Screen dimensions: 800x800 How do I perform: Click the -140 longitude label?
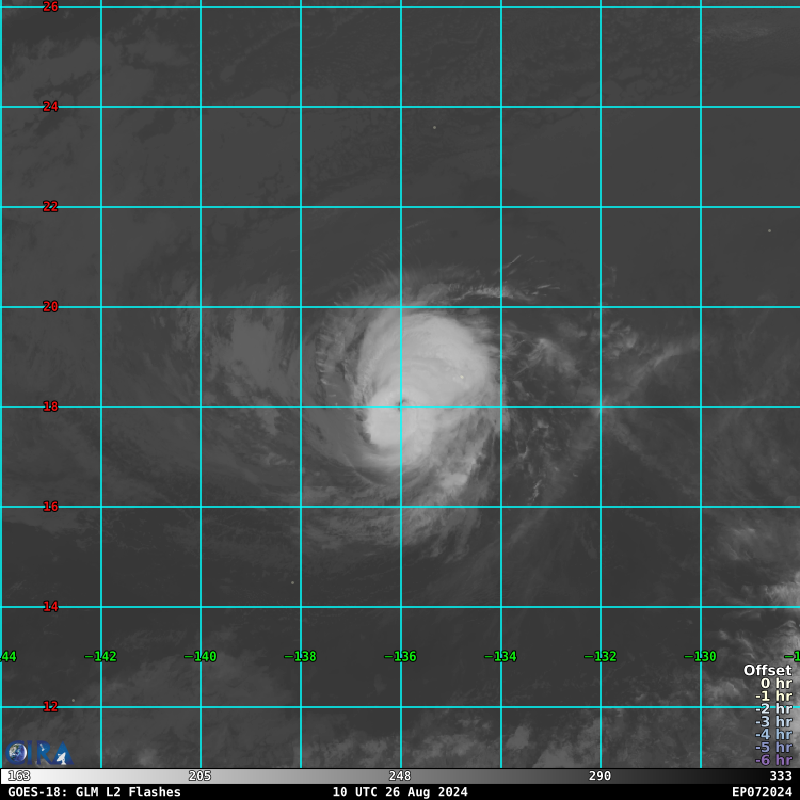pos(200,657)
